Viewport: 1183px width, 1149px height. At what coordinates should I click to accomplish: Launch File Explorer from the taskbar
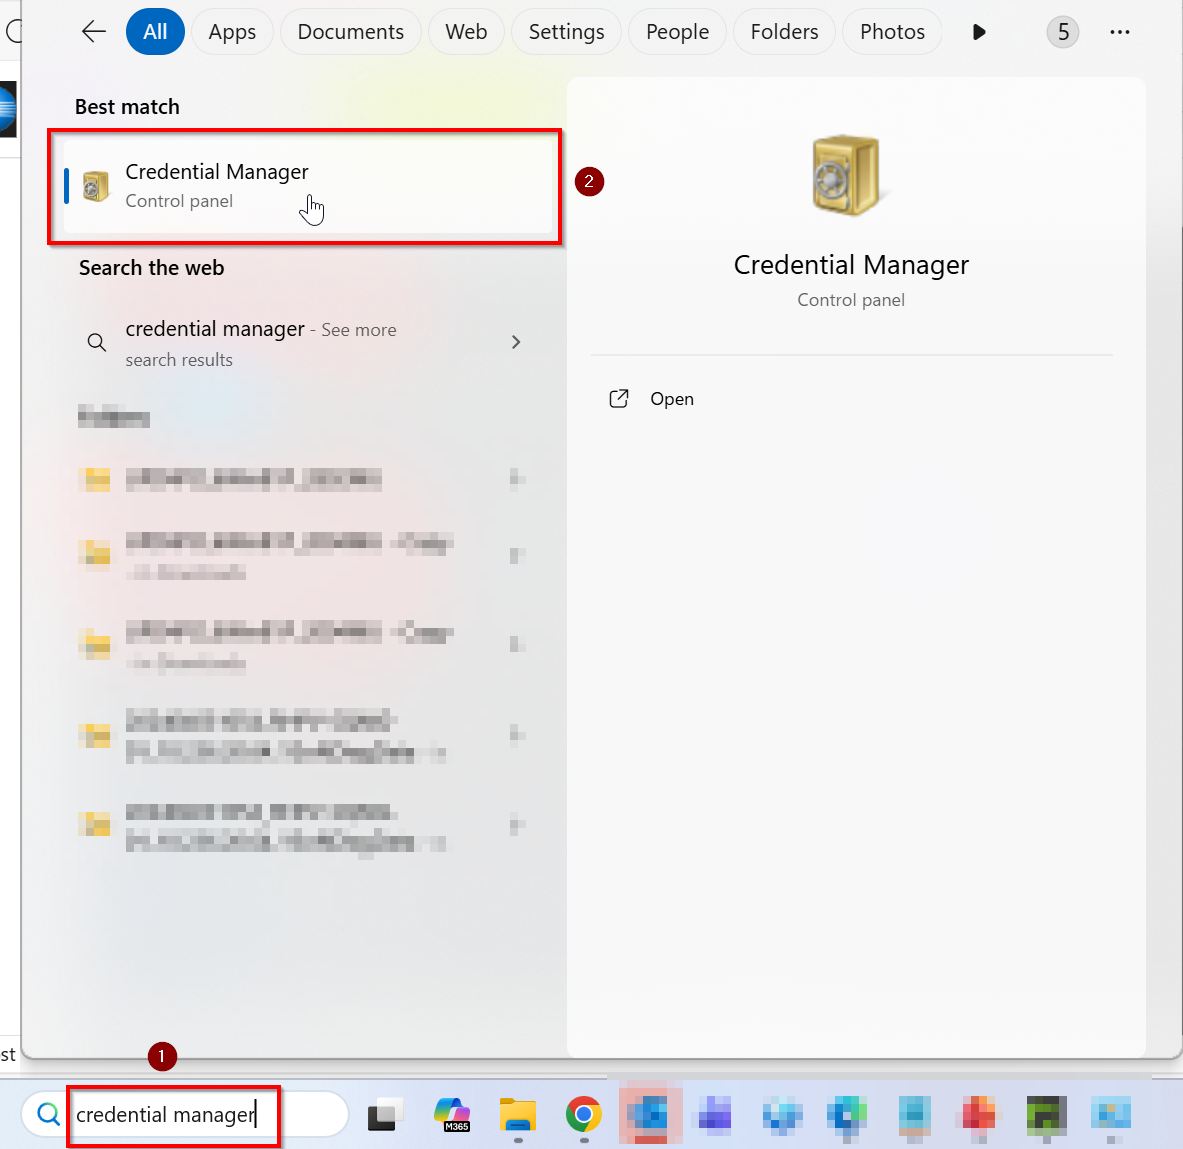tap(518, 1114)
